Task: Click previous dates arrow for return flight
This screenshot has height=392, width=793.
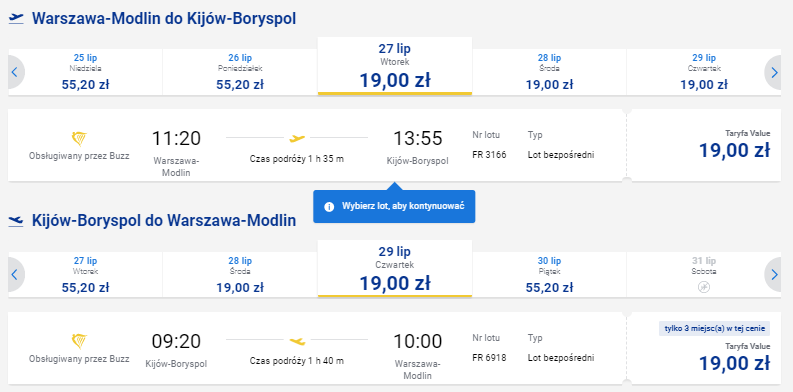Action: pos(14,275)
